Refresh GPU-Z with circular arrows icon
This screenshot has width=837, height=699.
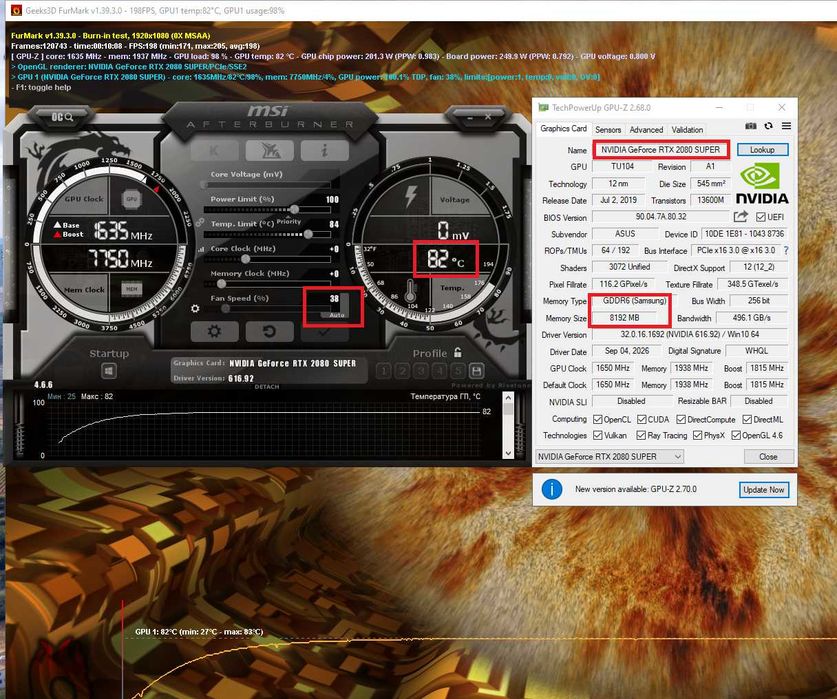(768, 126)
